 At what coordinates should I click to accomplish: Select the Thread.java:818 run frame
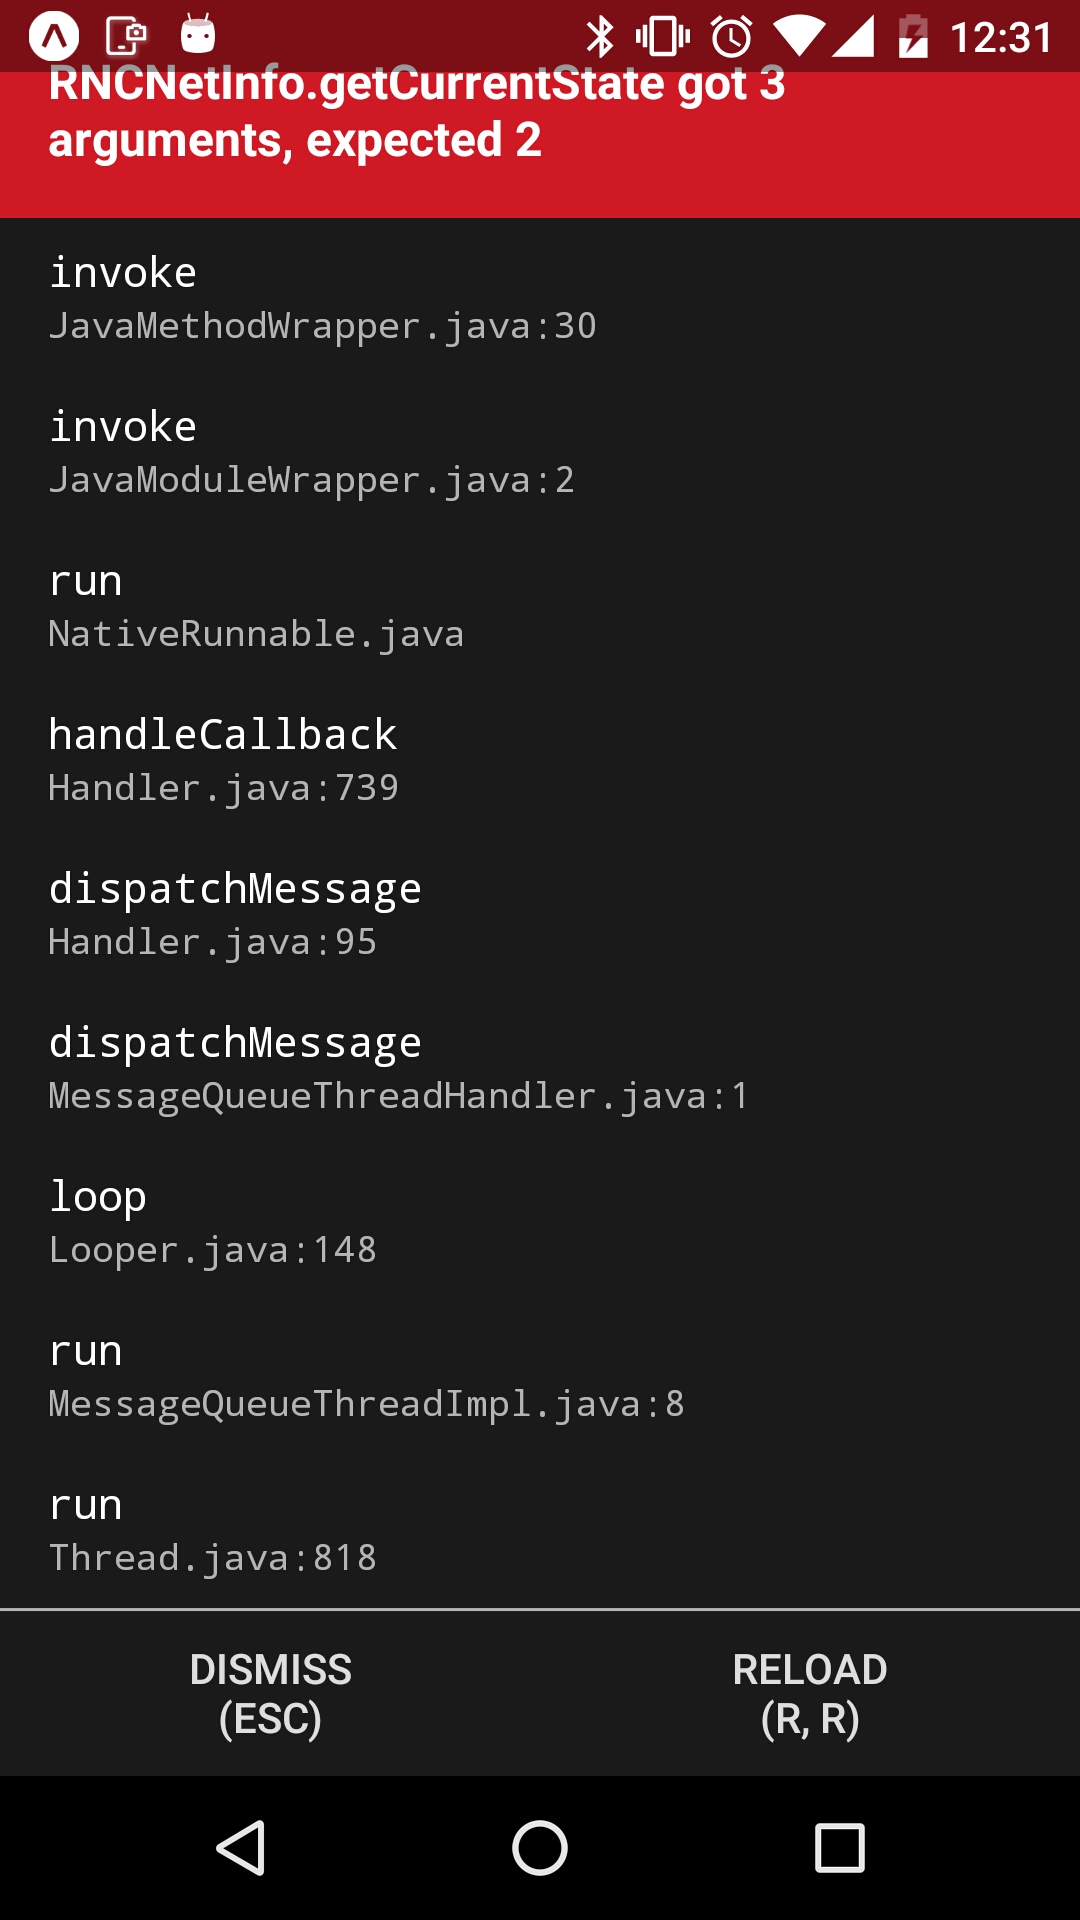pos(212,1529)
